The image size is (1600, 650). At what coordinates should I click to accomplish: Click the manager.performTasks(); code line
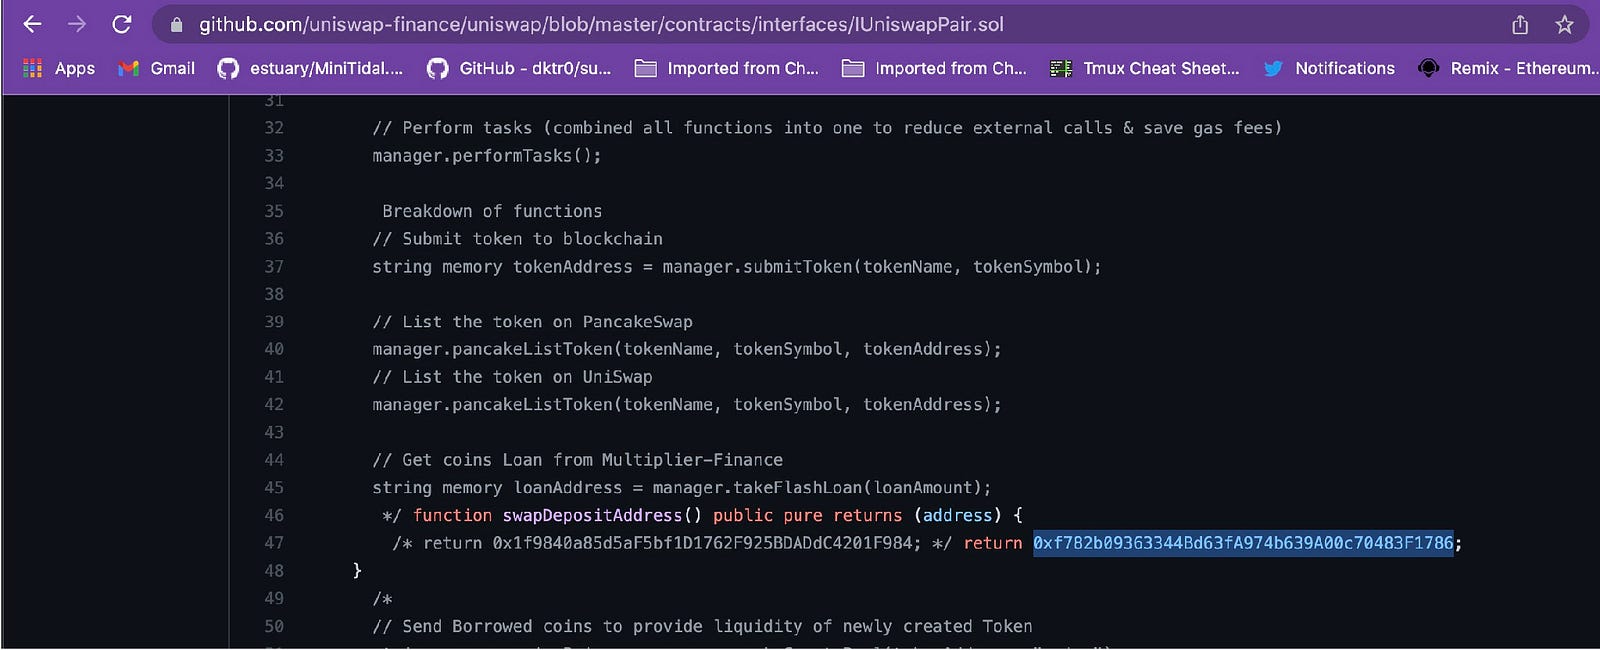click(487, 156)
